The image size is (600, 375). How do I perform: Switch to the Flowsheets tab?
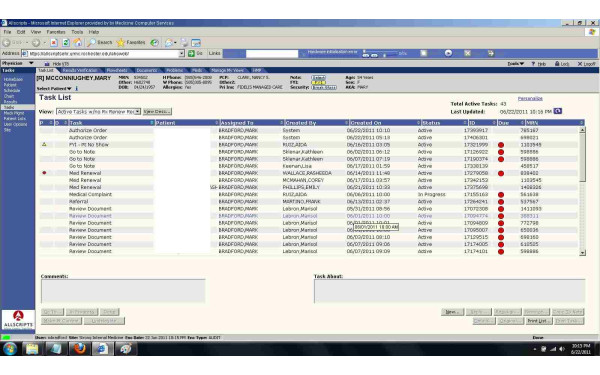117,70
